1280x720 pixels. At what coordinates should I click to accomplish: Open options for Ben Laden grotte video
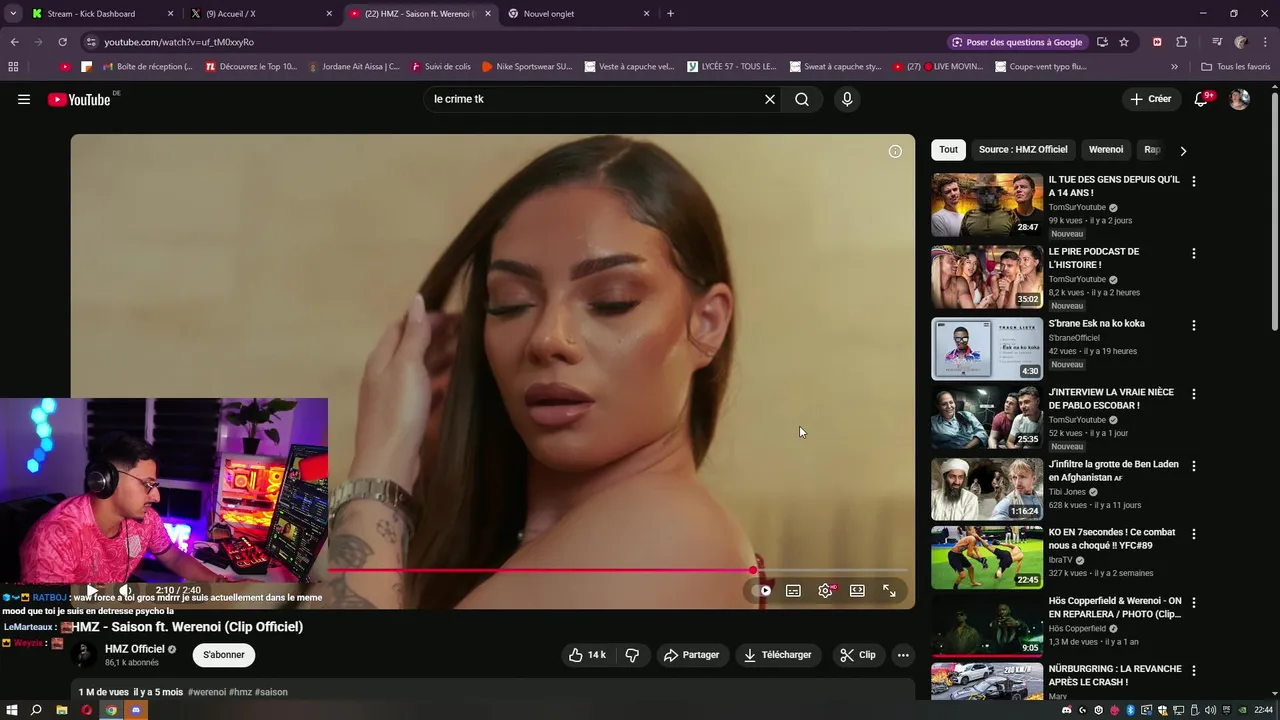[x=1193, y=466]
